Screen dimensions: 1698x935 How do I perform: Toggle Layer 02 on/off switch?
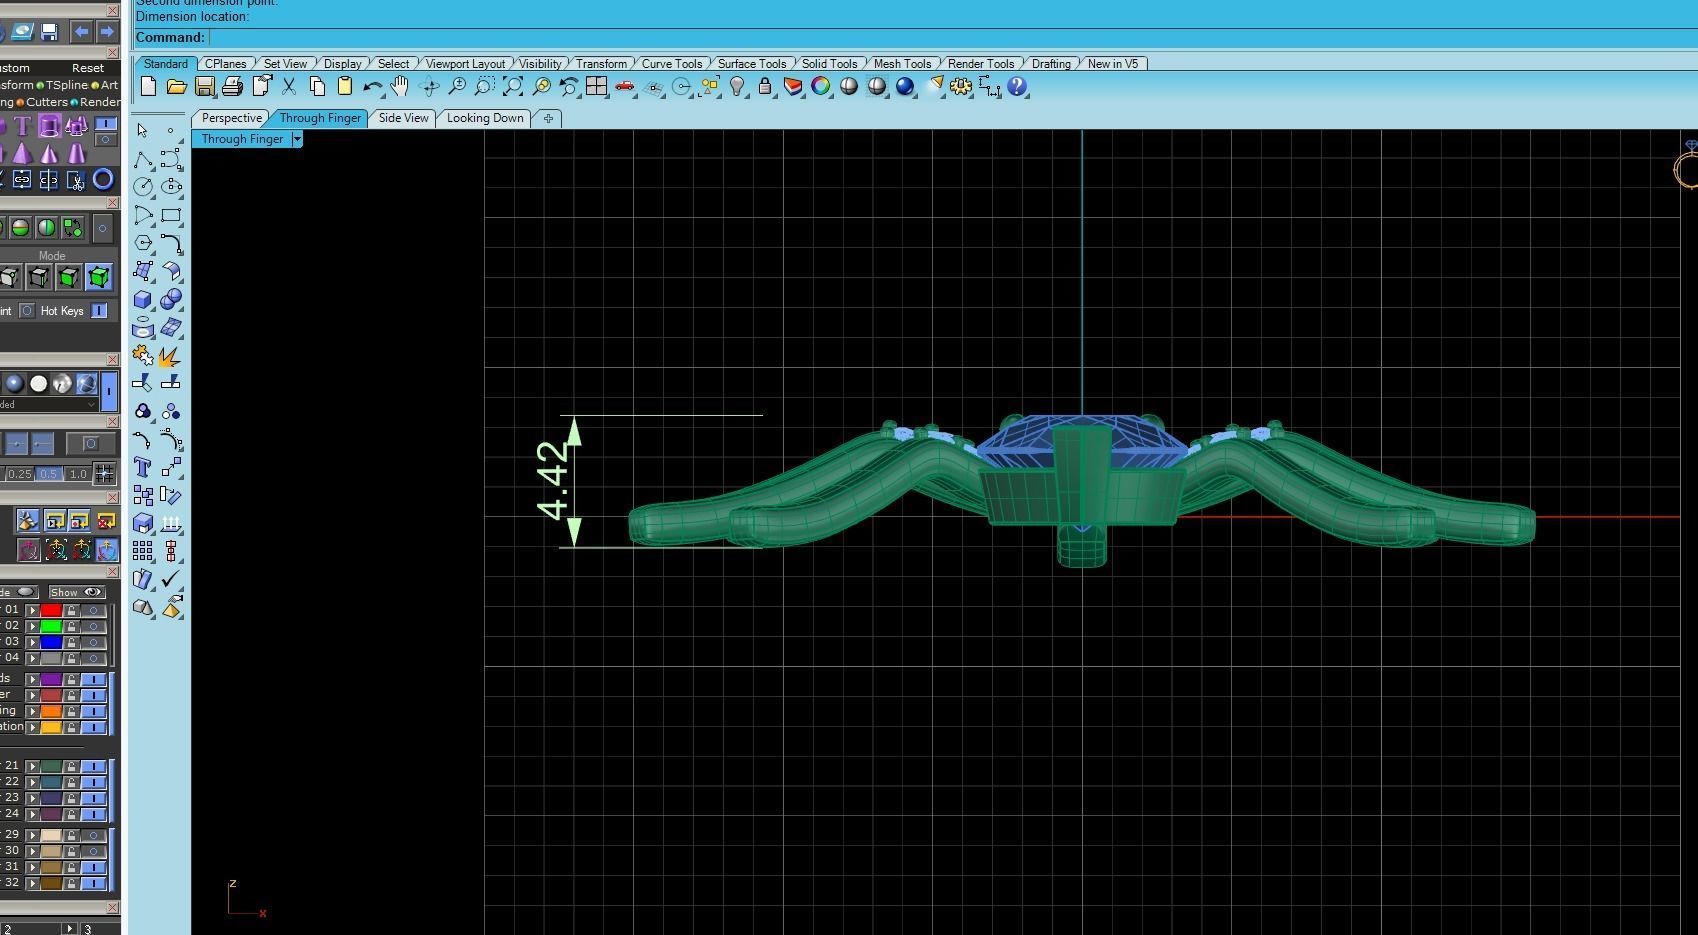[x=94, y=626]
